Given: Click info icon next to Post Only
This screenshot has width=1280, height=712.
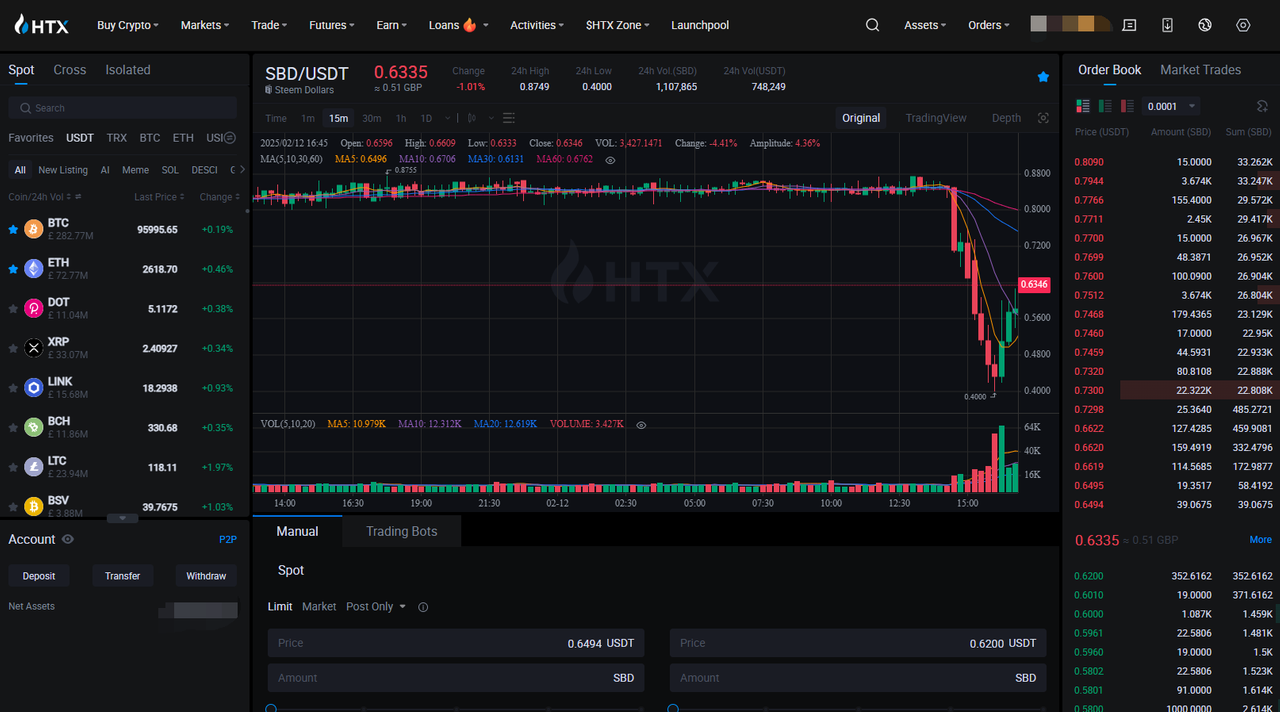Looking at the screenshot, I should 423,607.
